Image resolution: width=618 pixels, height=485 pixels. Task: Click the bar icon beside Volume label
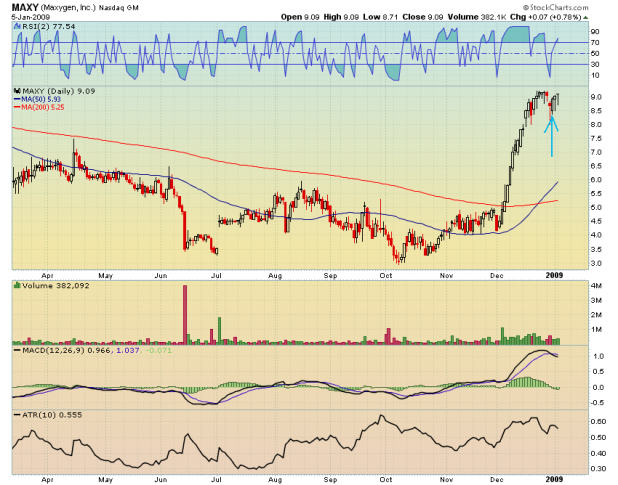(x=17, y=285)
